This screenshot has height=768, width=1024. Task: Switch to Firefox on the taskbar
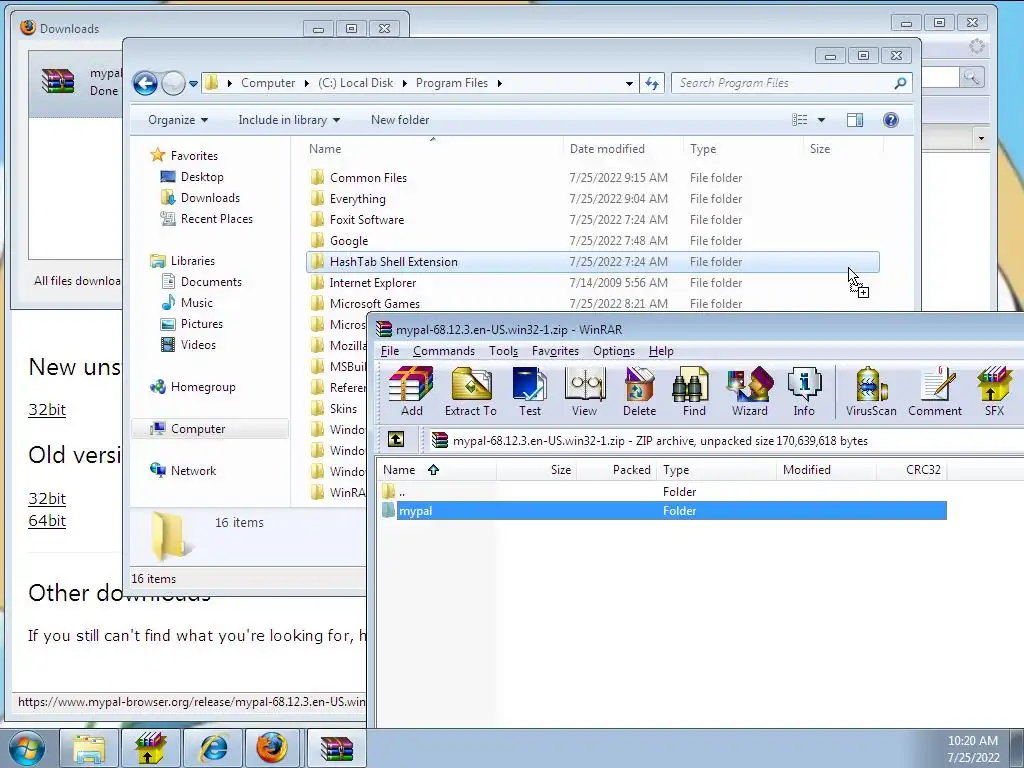(271, 748)
